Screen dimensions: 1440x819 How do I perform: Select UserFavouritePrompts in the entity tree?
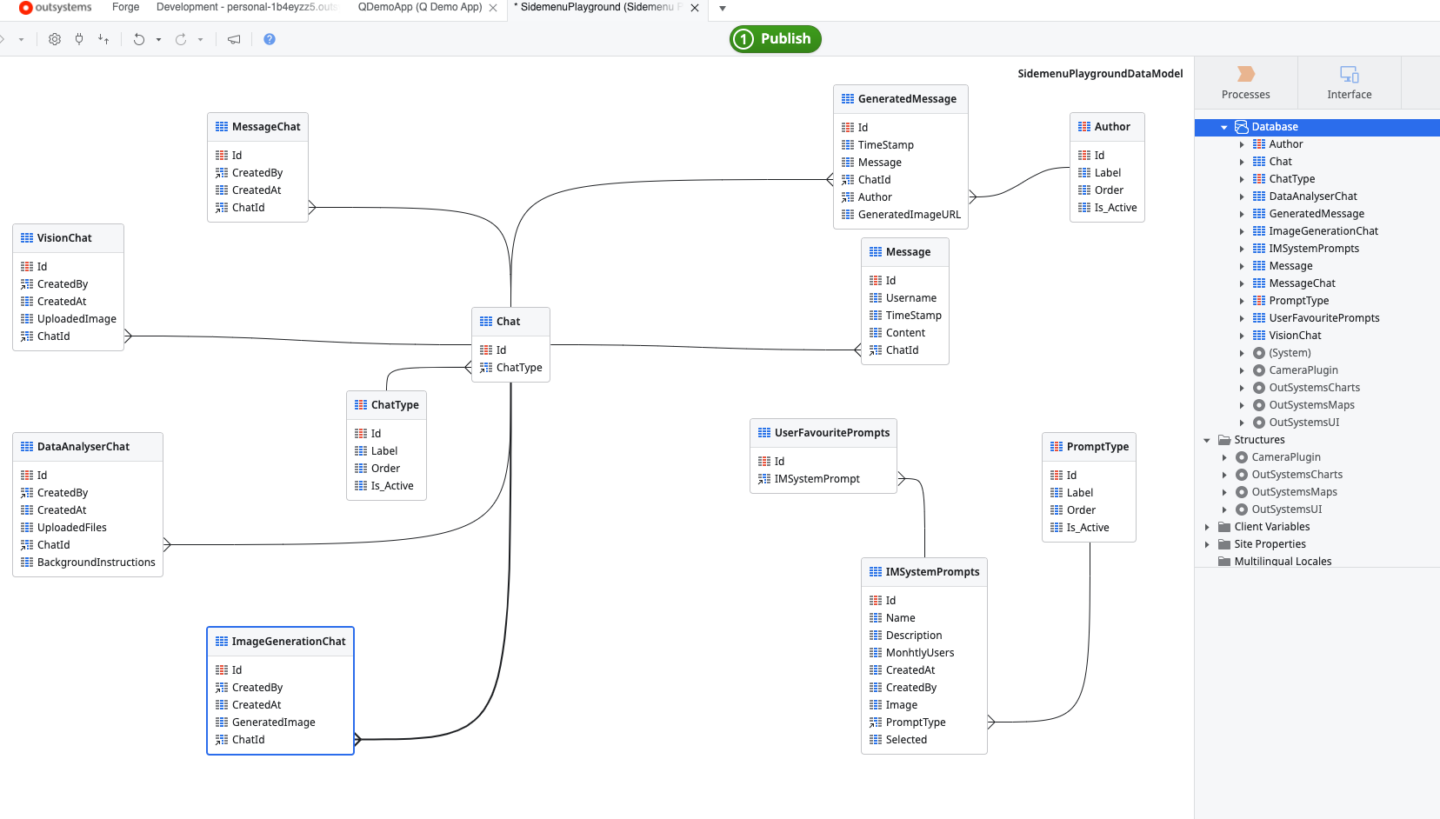[x=1323, y=318]
